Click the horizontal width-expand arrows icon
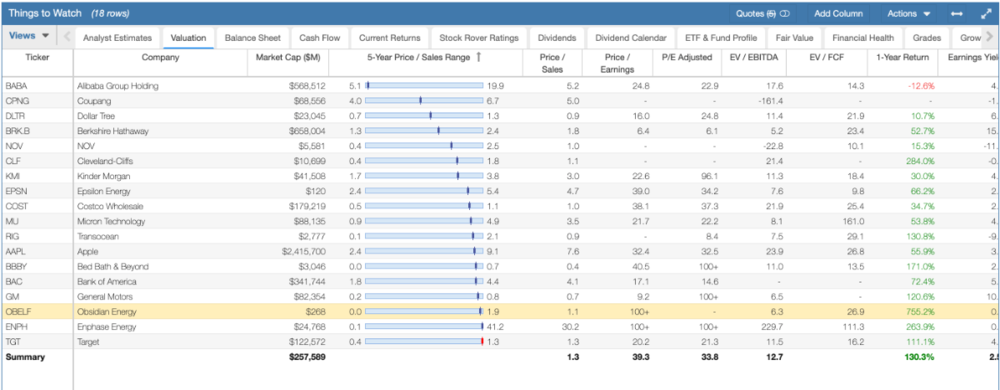This screenshot has height=390, width=1000. pos(956,13)
